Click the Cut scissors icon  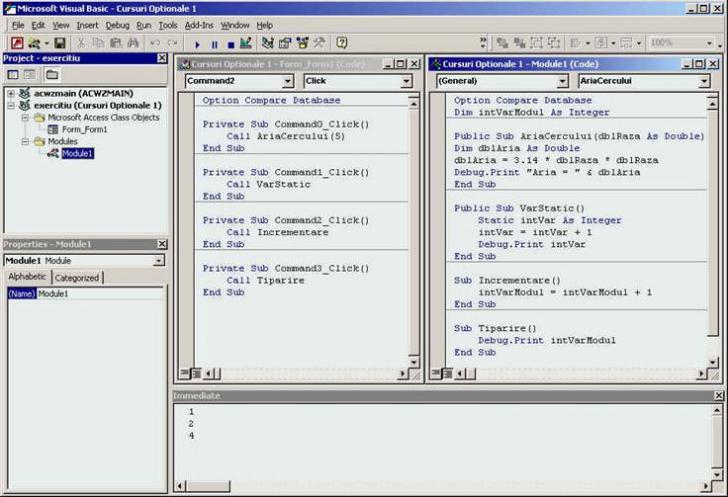click(x=81, y=43)
